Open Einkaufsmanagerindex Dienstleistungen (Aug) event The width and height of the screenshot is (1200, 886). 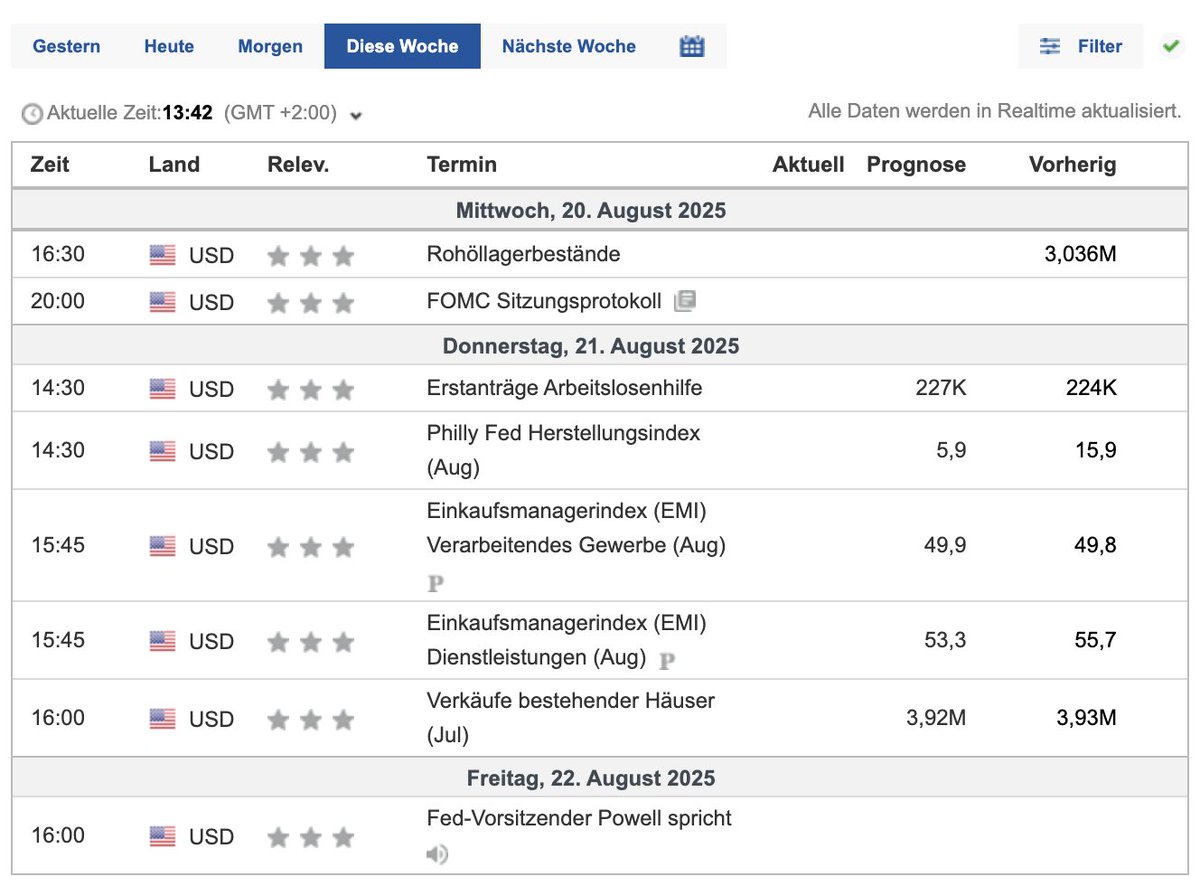pyautogui.click(x=567, y=640)
